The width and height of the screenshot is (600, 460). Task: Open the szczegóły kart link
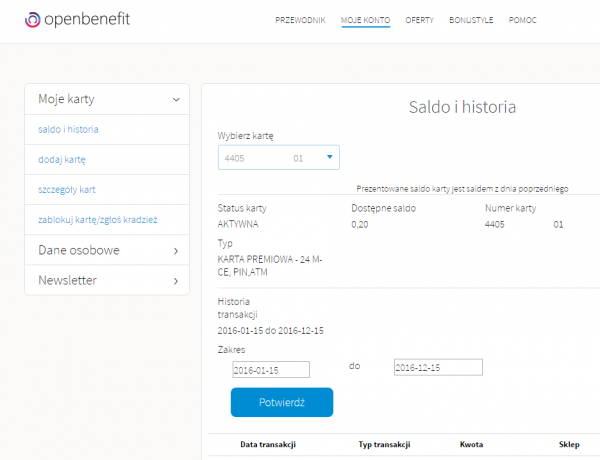pyautogui.click(x=67, y=189)
